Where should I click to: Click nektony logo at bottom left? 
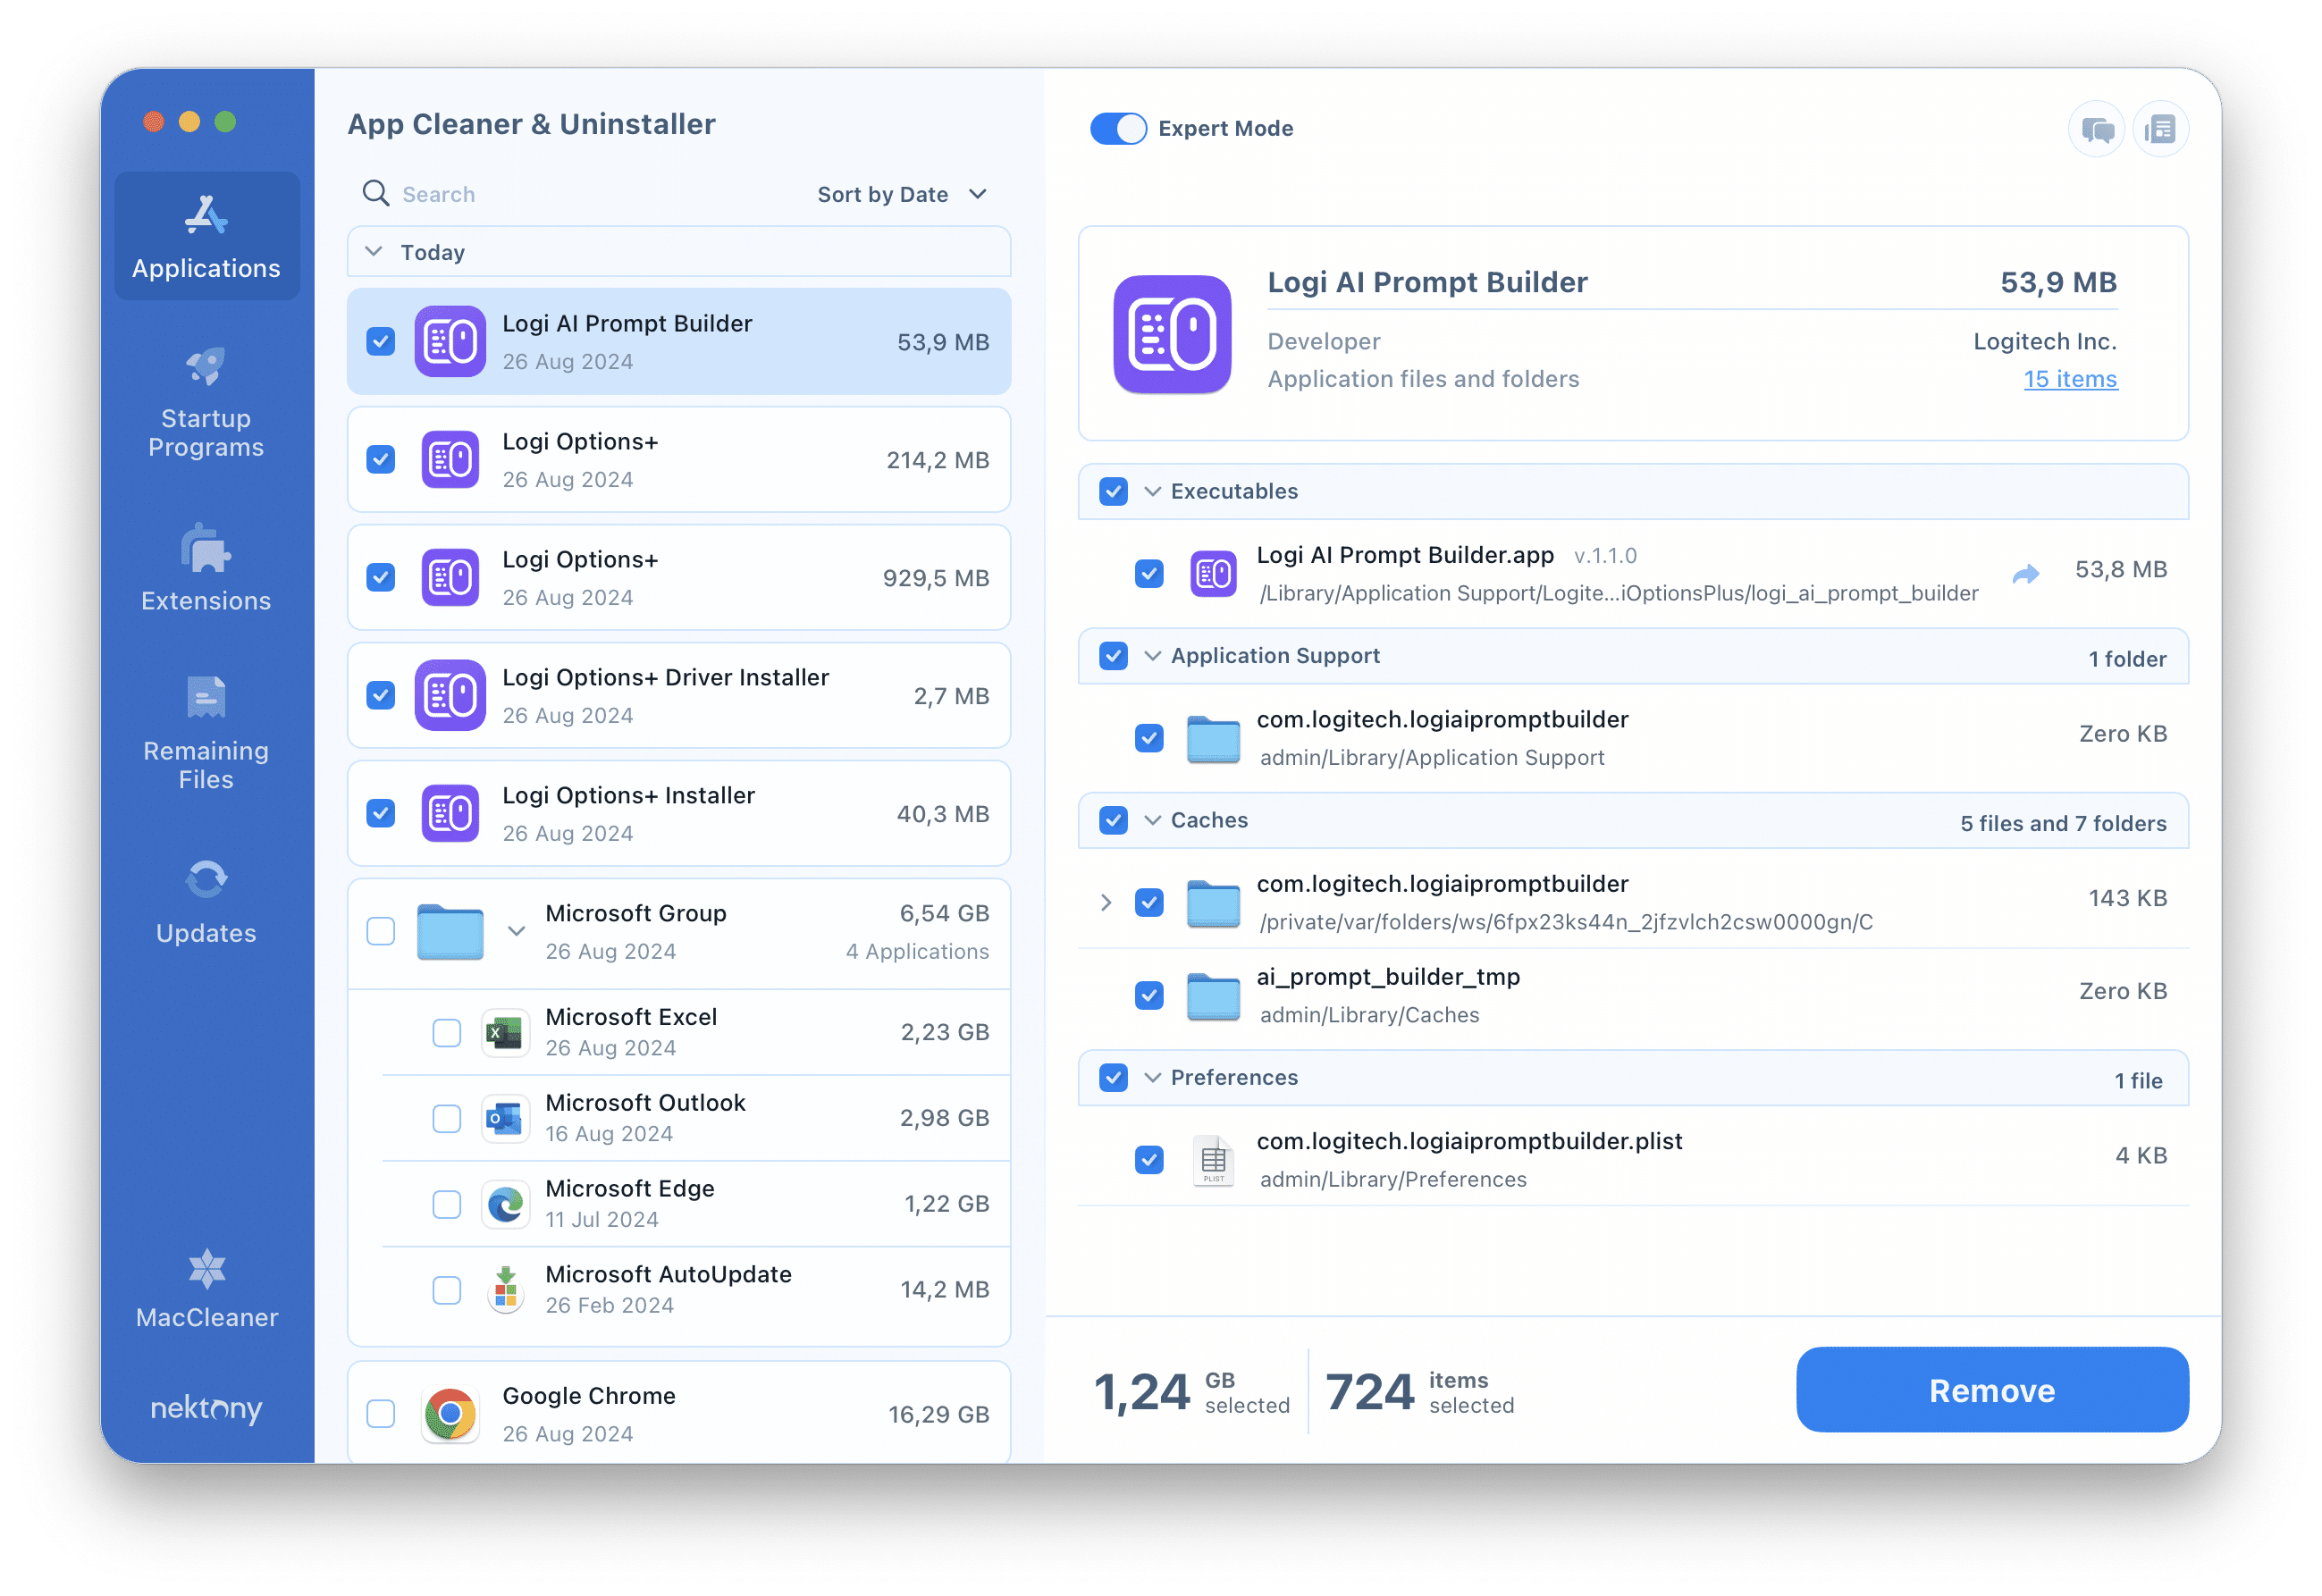click(206, 1407)
